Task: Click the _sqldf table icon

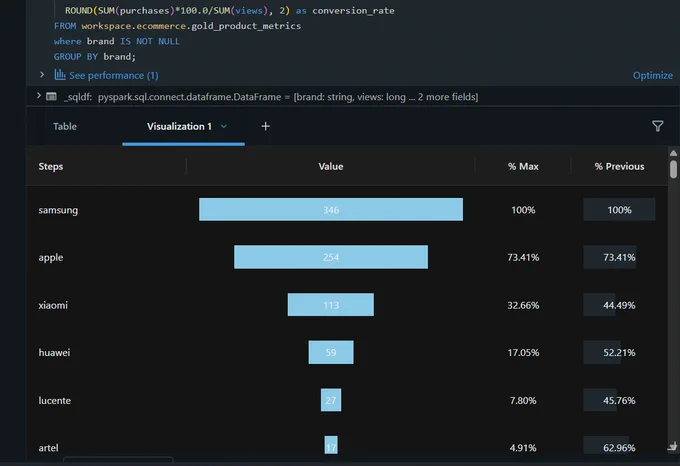Action: click(51, 96)
